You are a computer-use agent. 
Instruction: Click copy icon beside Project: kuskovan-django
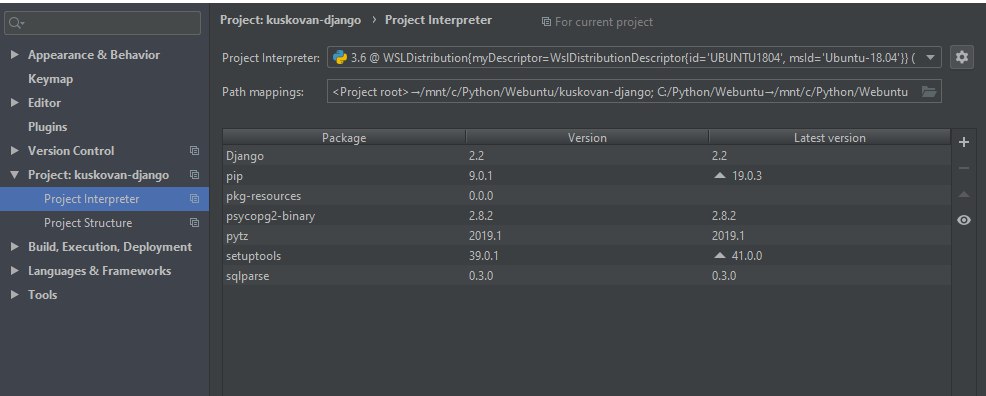pos(194,175)
